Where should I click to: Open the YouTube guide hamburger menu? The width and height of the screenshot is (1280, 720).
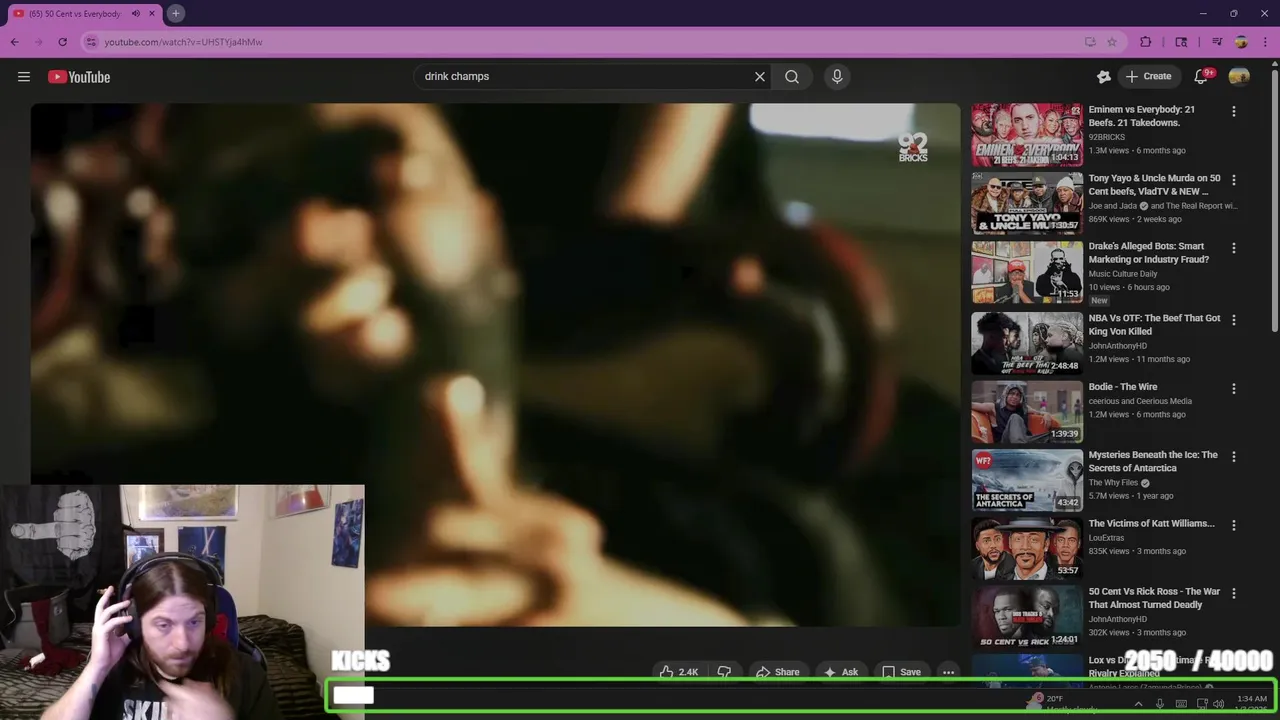24,76
